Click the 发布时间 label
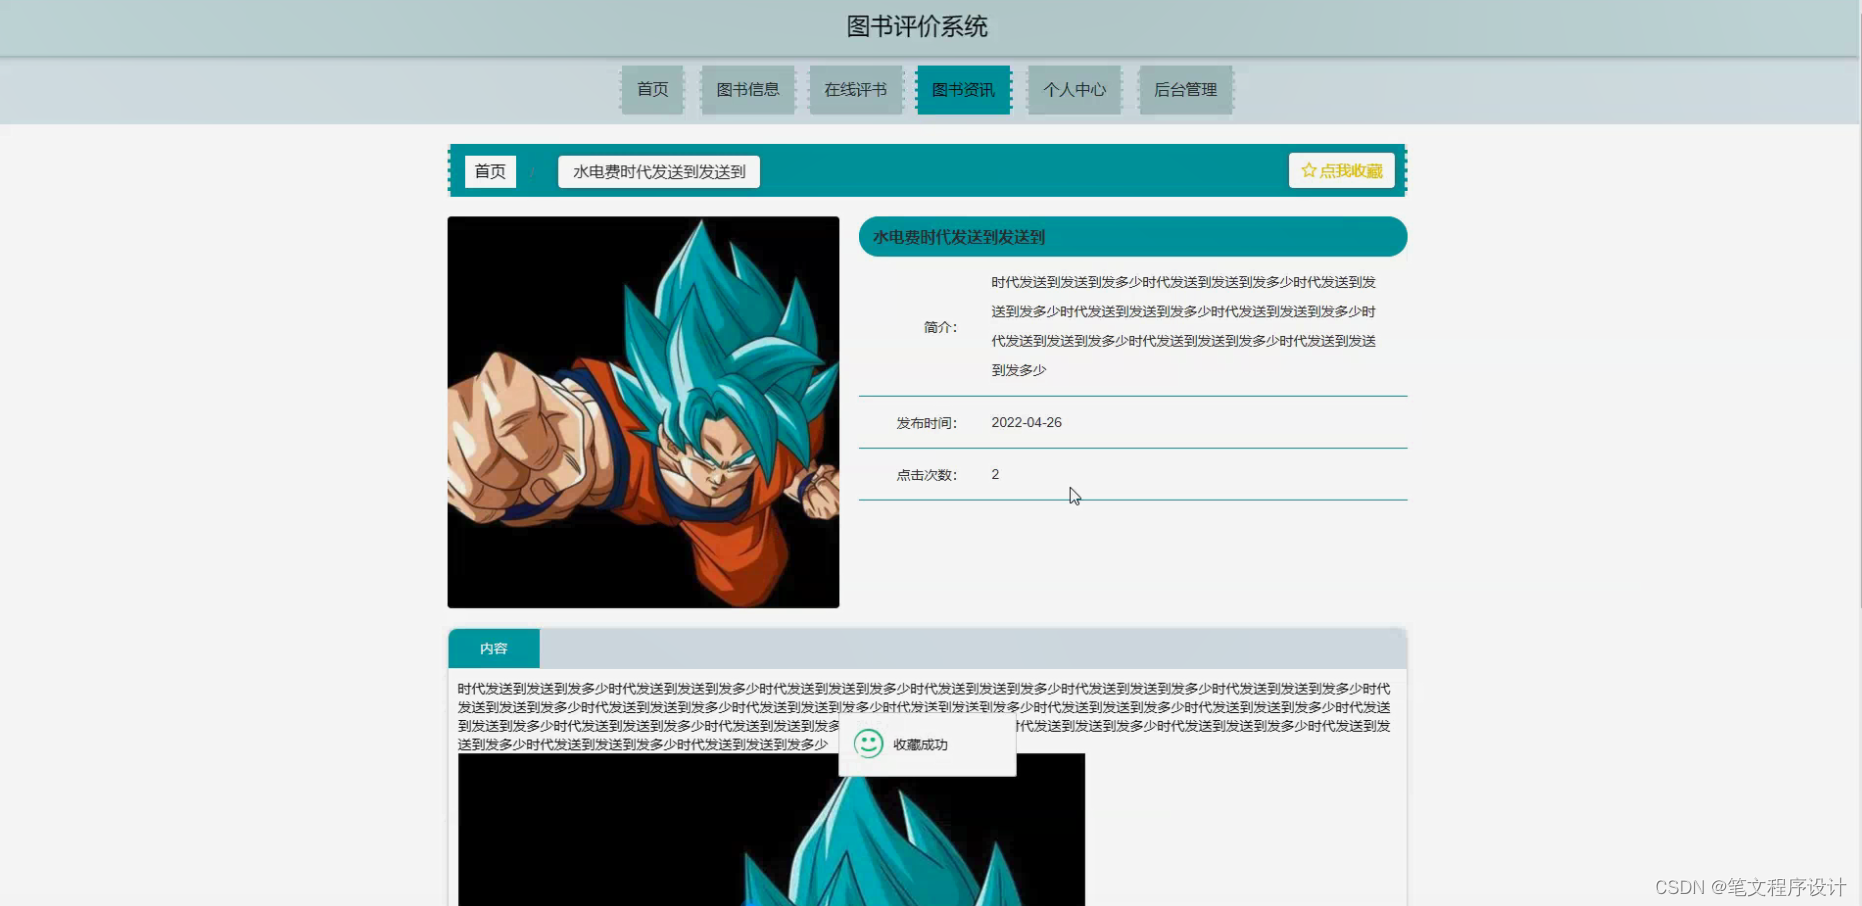Viewport: 1862px width, 906px height. tap(926, 423)
